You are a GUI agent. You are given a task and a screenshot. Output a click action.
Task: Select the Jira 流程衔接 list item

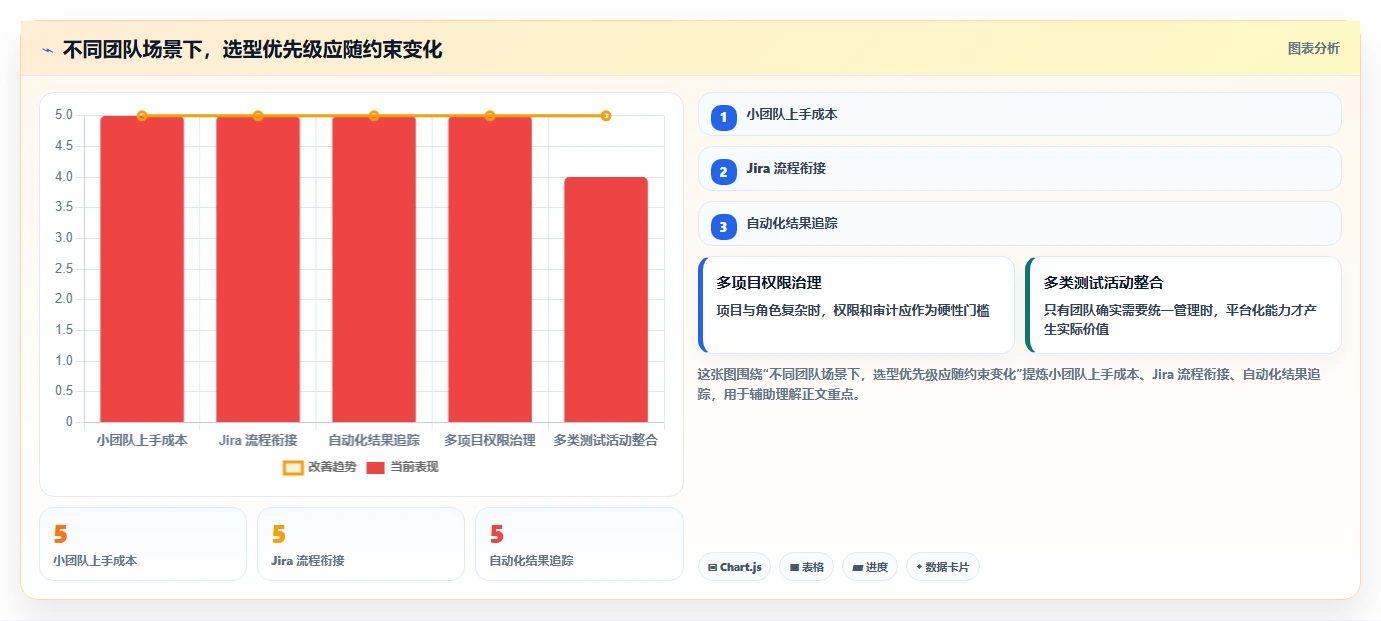(x=1020, y=169)
